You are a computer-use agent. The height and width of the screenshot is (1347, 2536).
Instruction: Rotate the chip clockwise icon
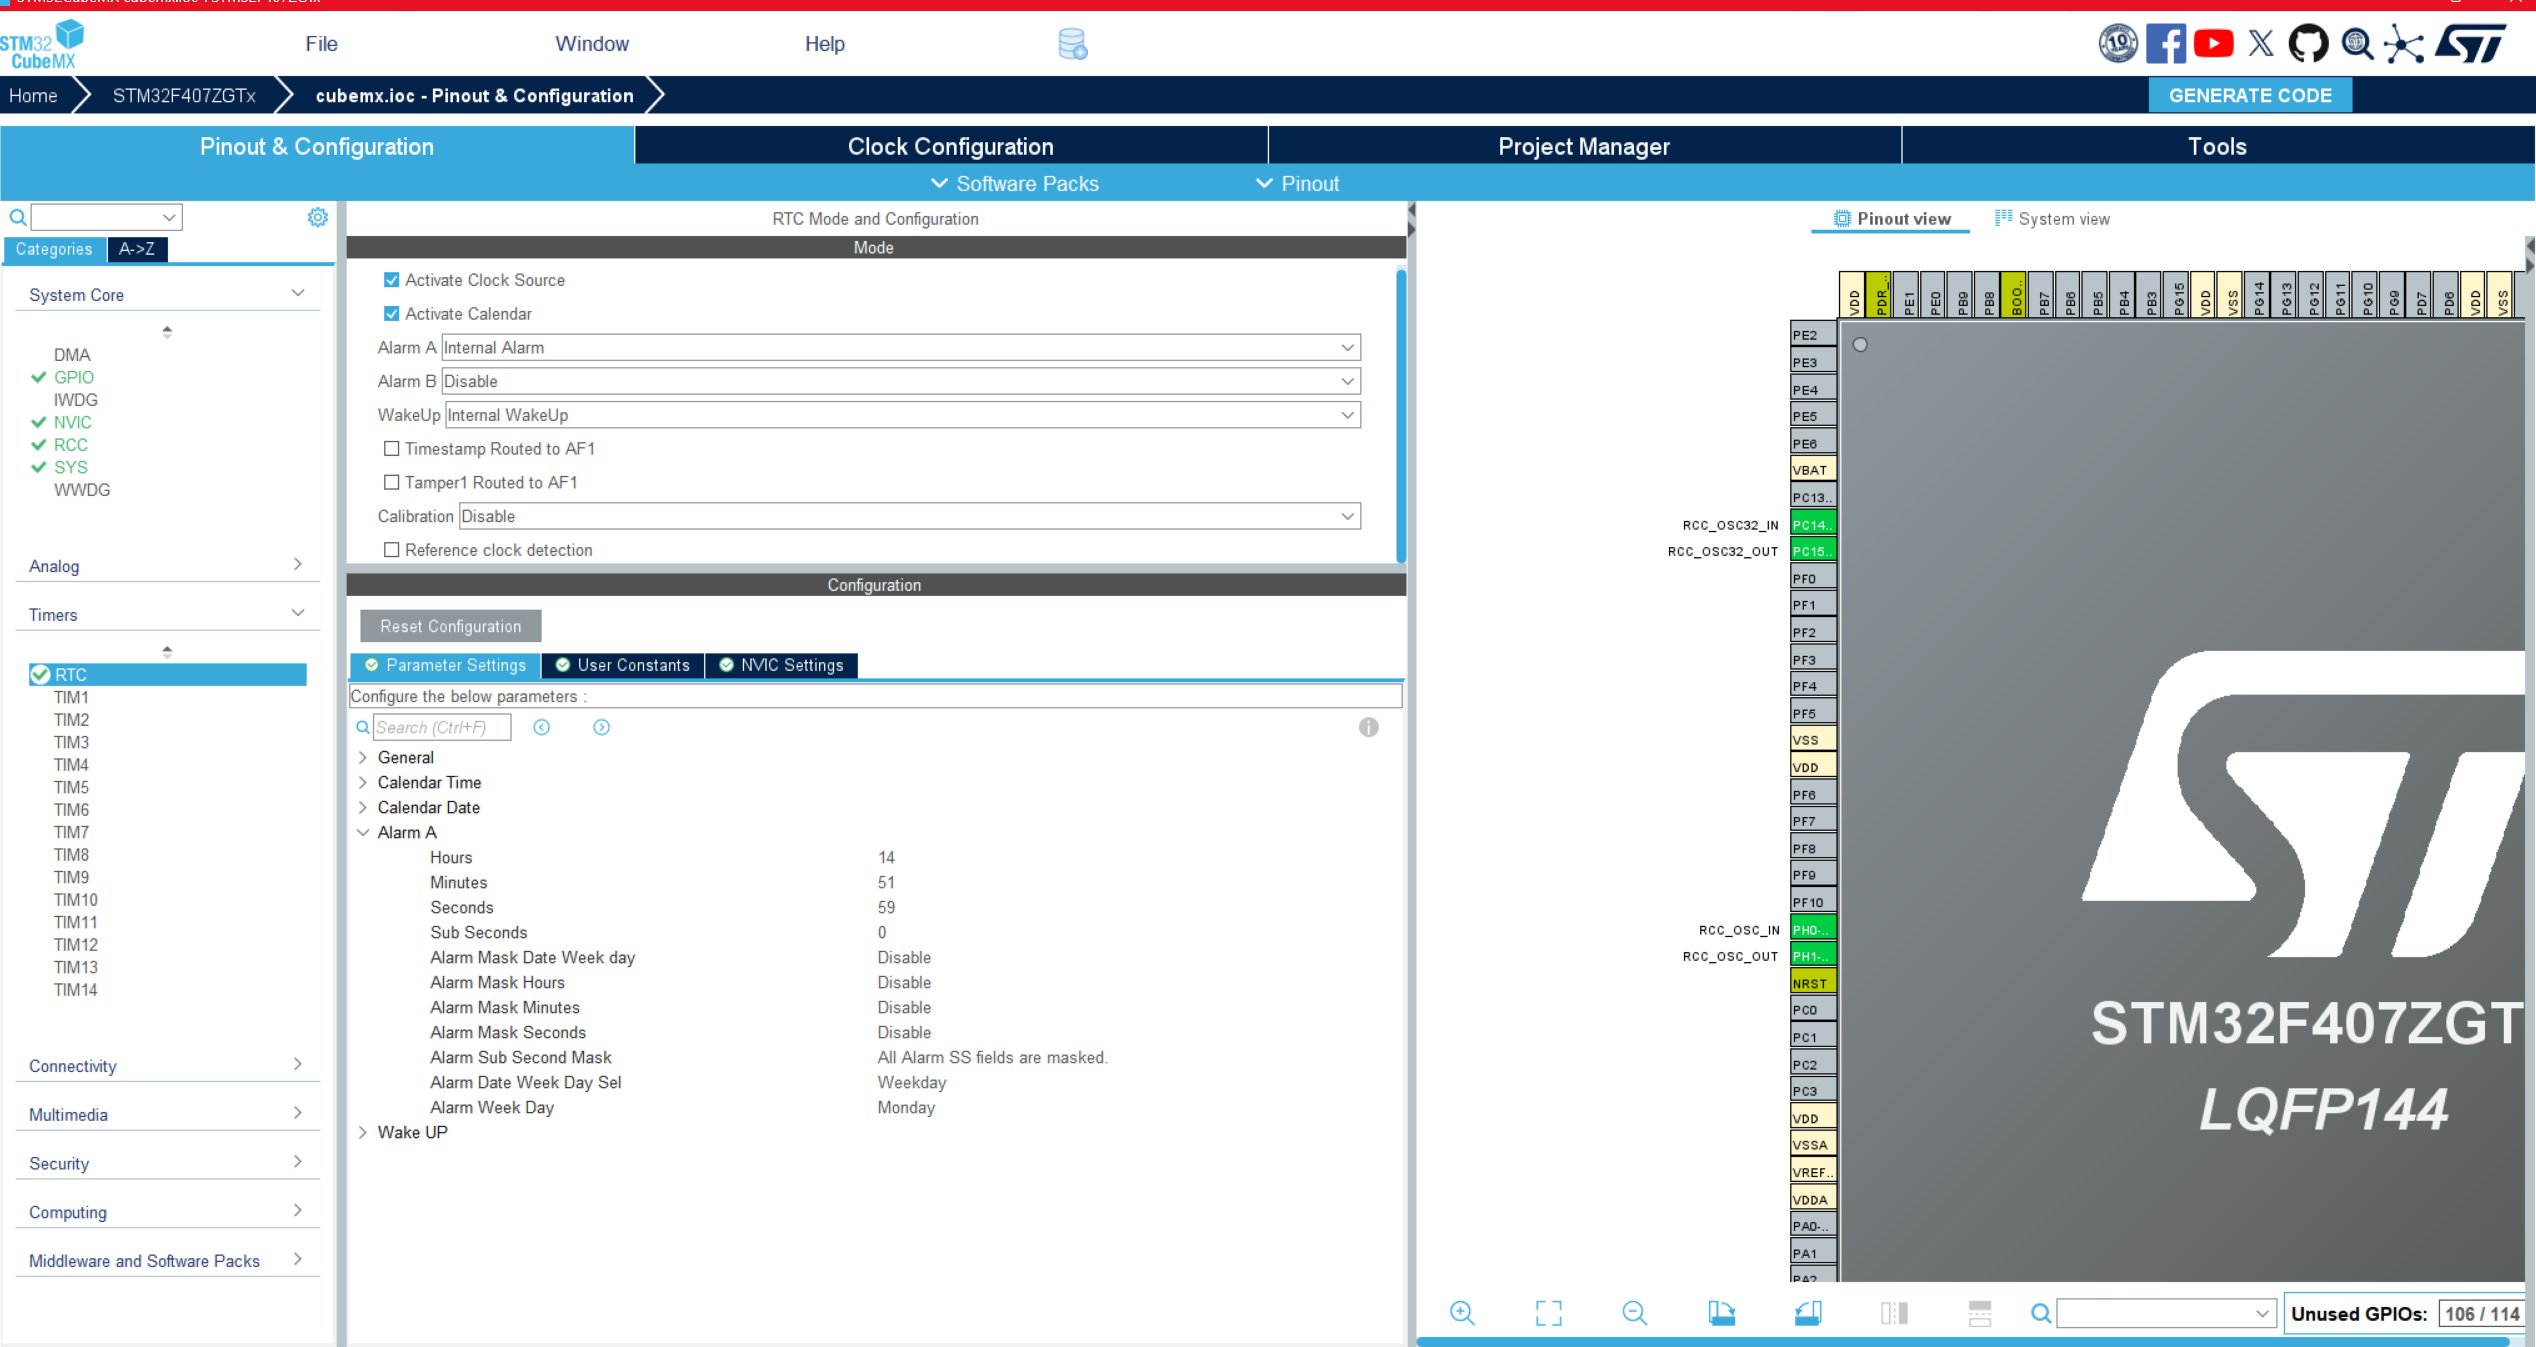click(x=1721, y=1313)
